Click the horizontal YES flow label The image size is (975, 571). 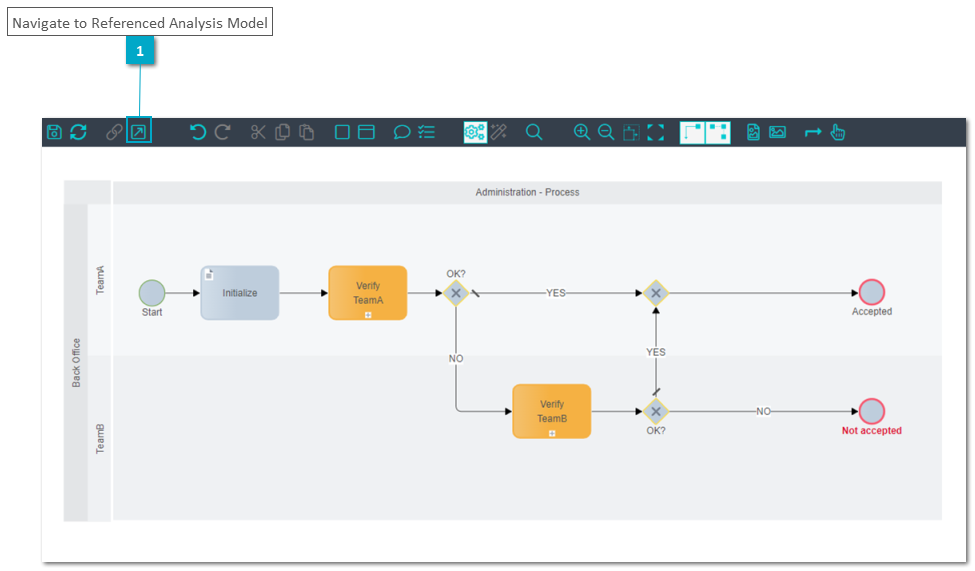(x=555, y=293)
